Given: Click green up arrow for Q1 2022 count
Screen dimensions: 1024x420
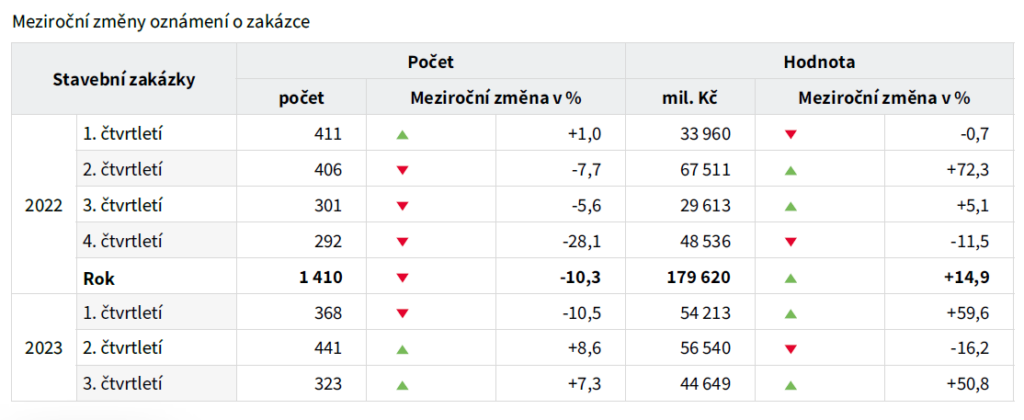Looking at the screenshot, I should pyautogui.click(x=402, y=134).
